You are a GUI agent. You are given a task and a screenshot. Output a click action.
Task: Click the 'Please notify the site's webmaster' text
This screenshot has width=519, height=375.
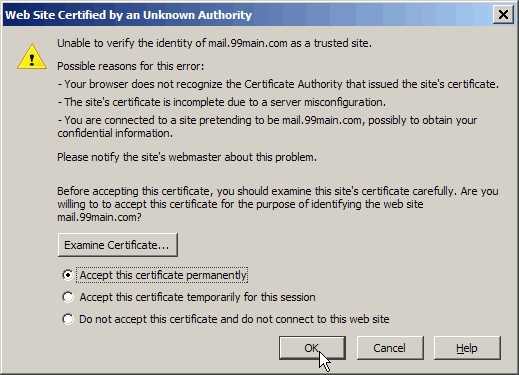pos(187,157)
